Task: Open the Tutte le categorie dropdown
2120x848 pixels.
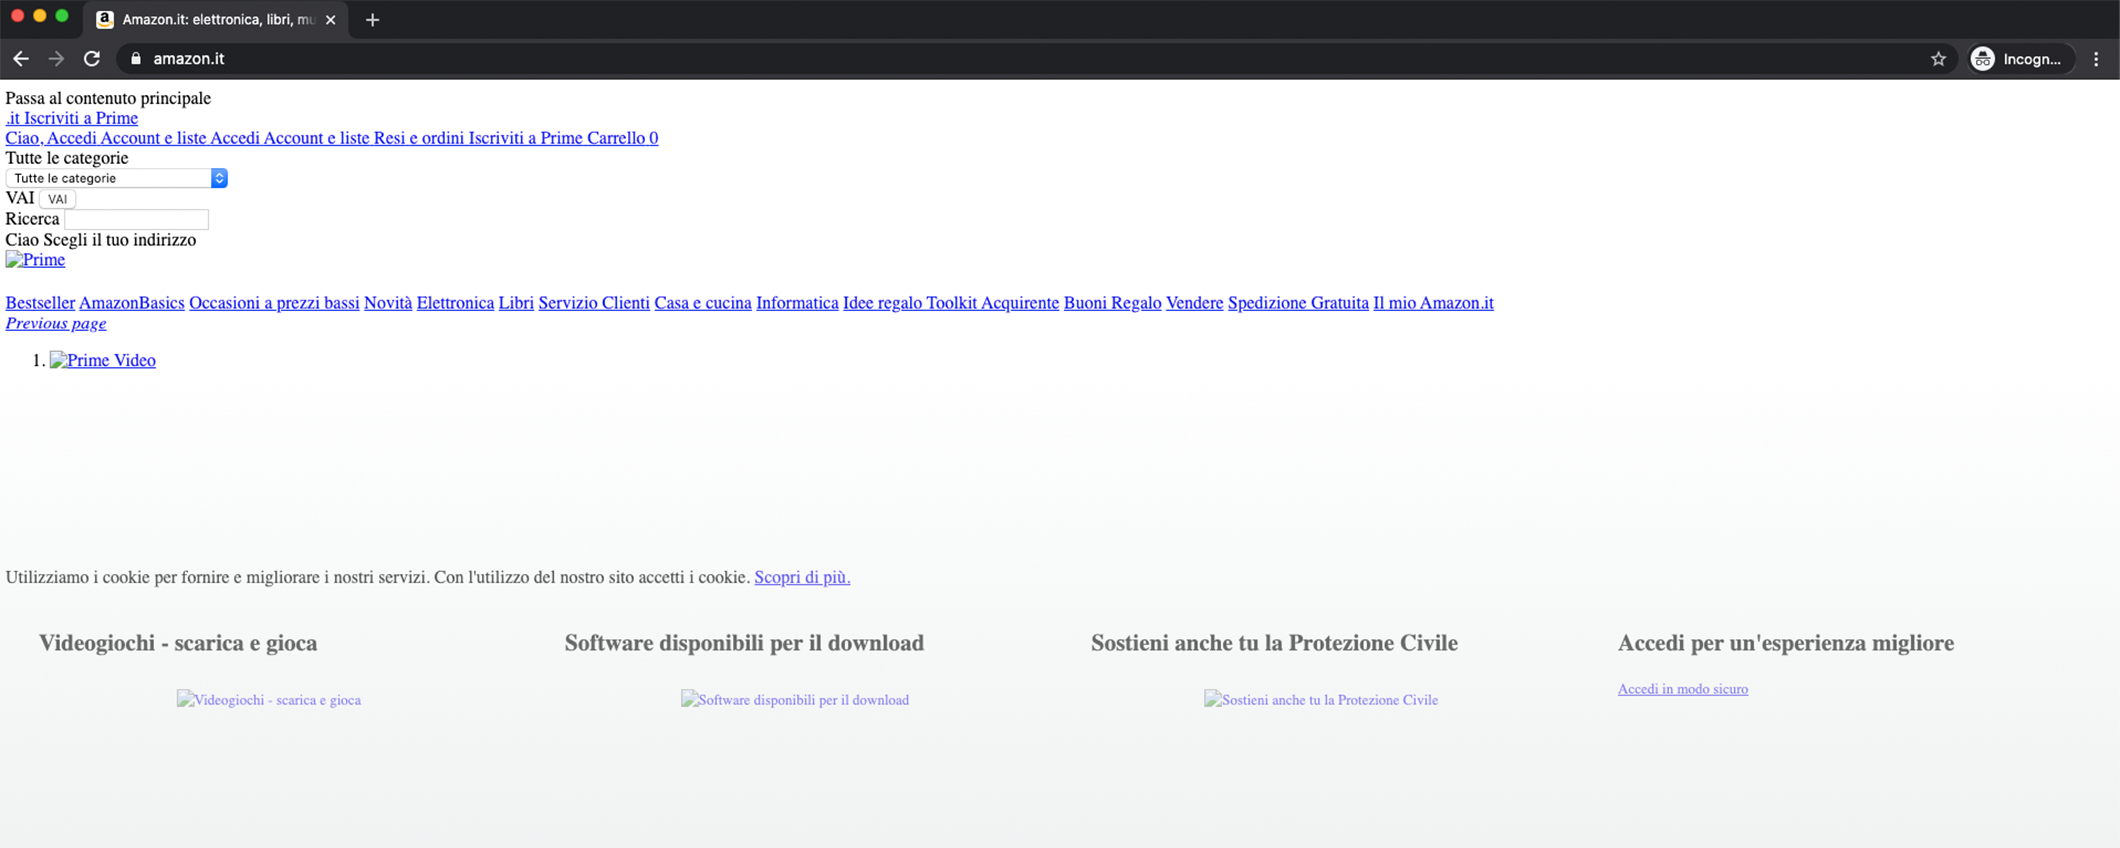Action: click(x=117, y=178)
